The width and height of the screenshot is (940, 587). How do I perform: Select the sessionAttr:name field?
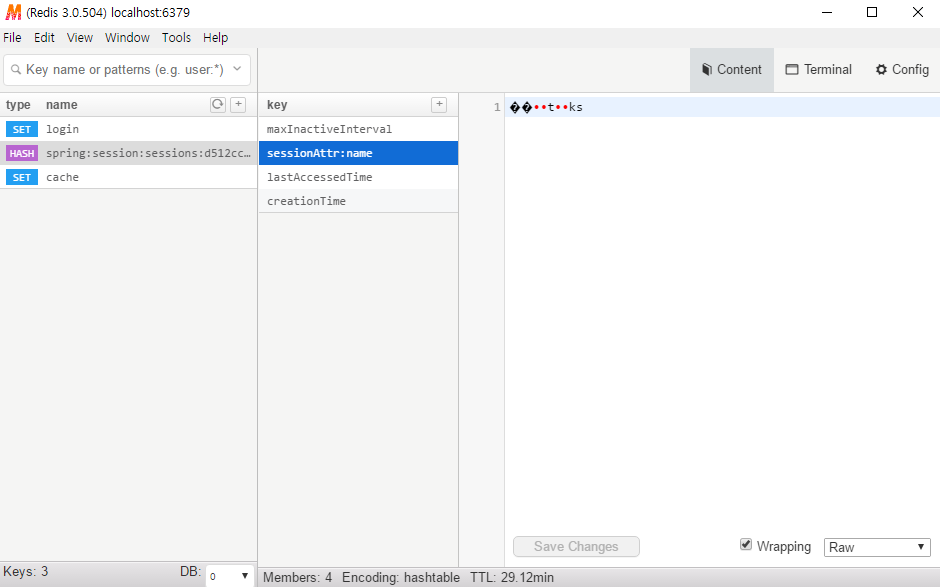coord(358,153)
